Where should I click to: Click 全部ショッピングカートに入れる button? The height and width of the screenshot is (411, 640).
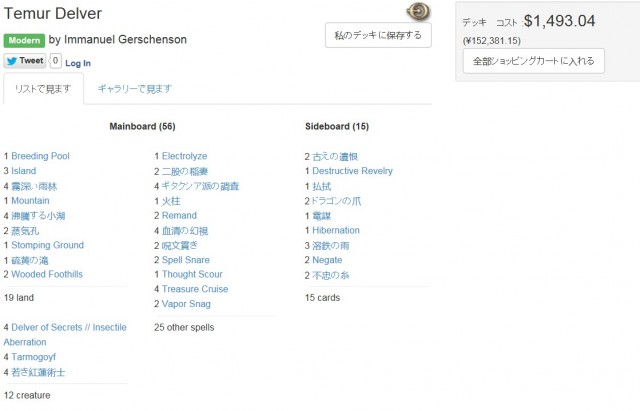click(x=533, y=61)
